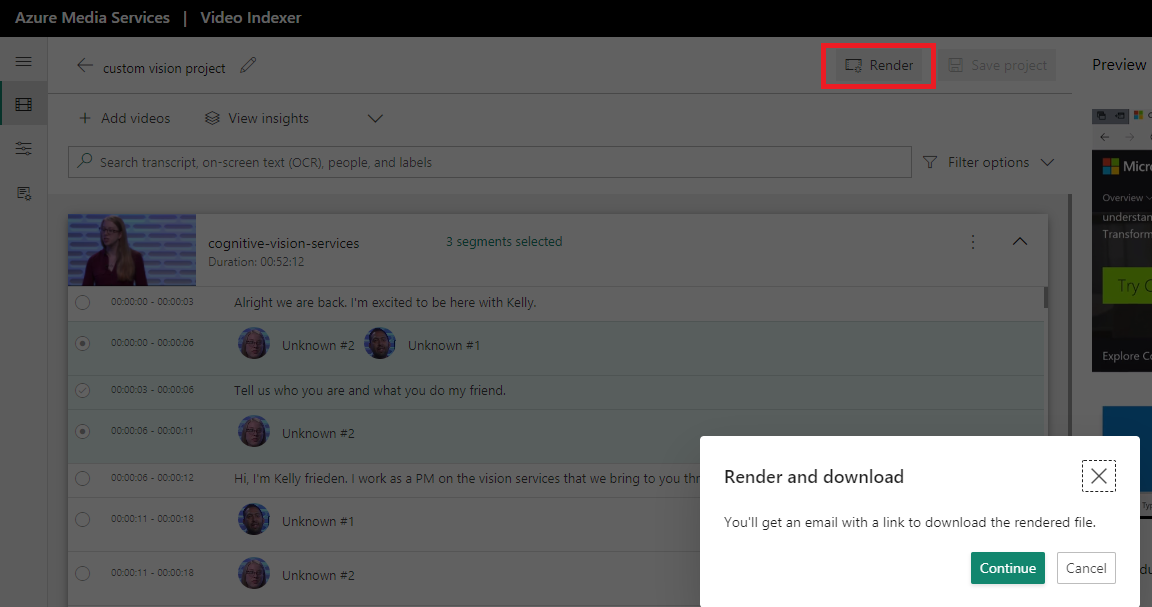The image size is (1152, 607).
Task: Select the 'Hi, I'm Kelly frieden' segment
Action: click(x=82, y=478)
